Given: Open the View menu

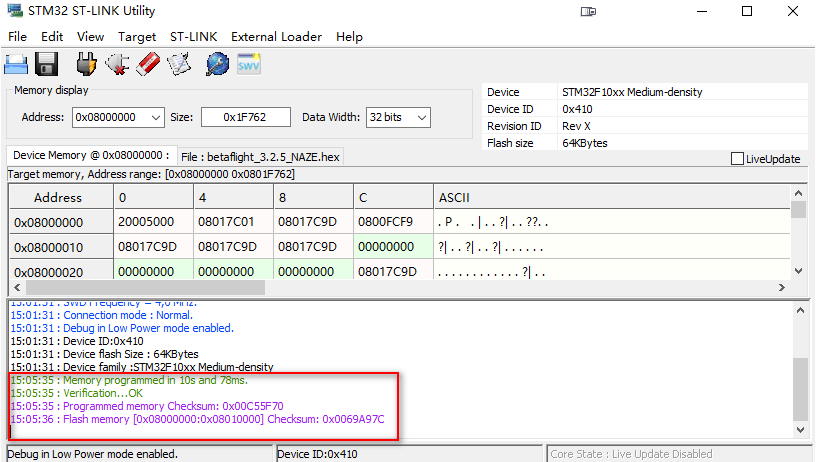Looking at the screenshot, I should pos(91,37).
